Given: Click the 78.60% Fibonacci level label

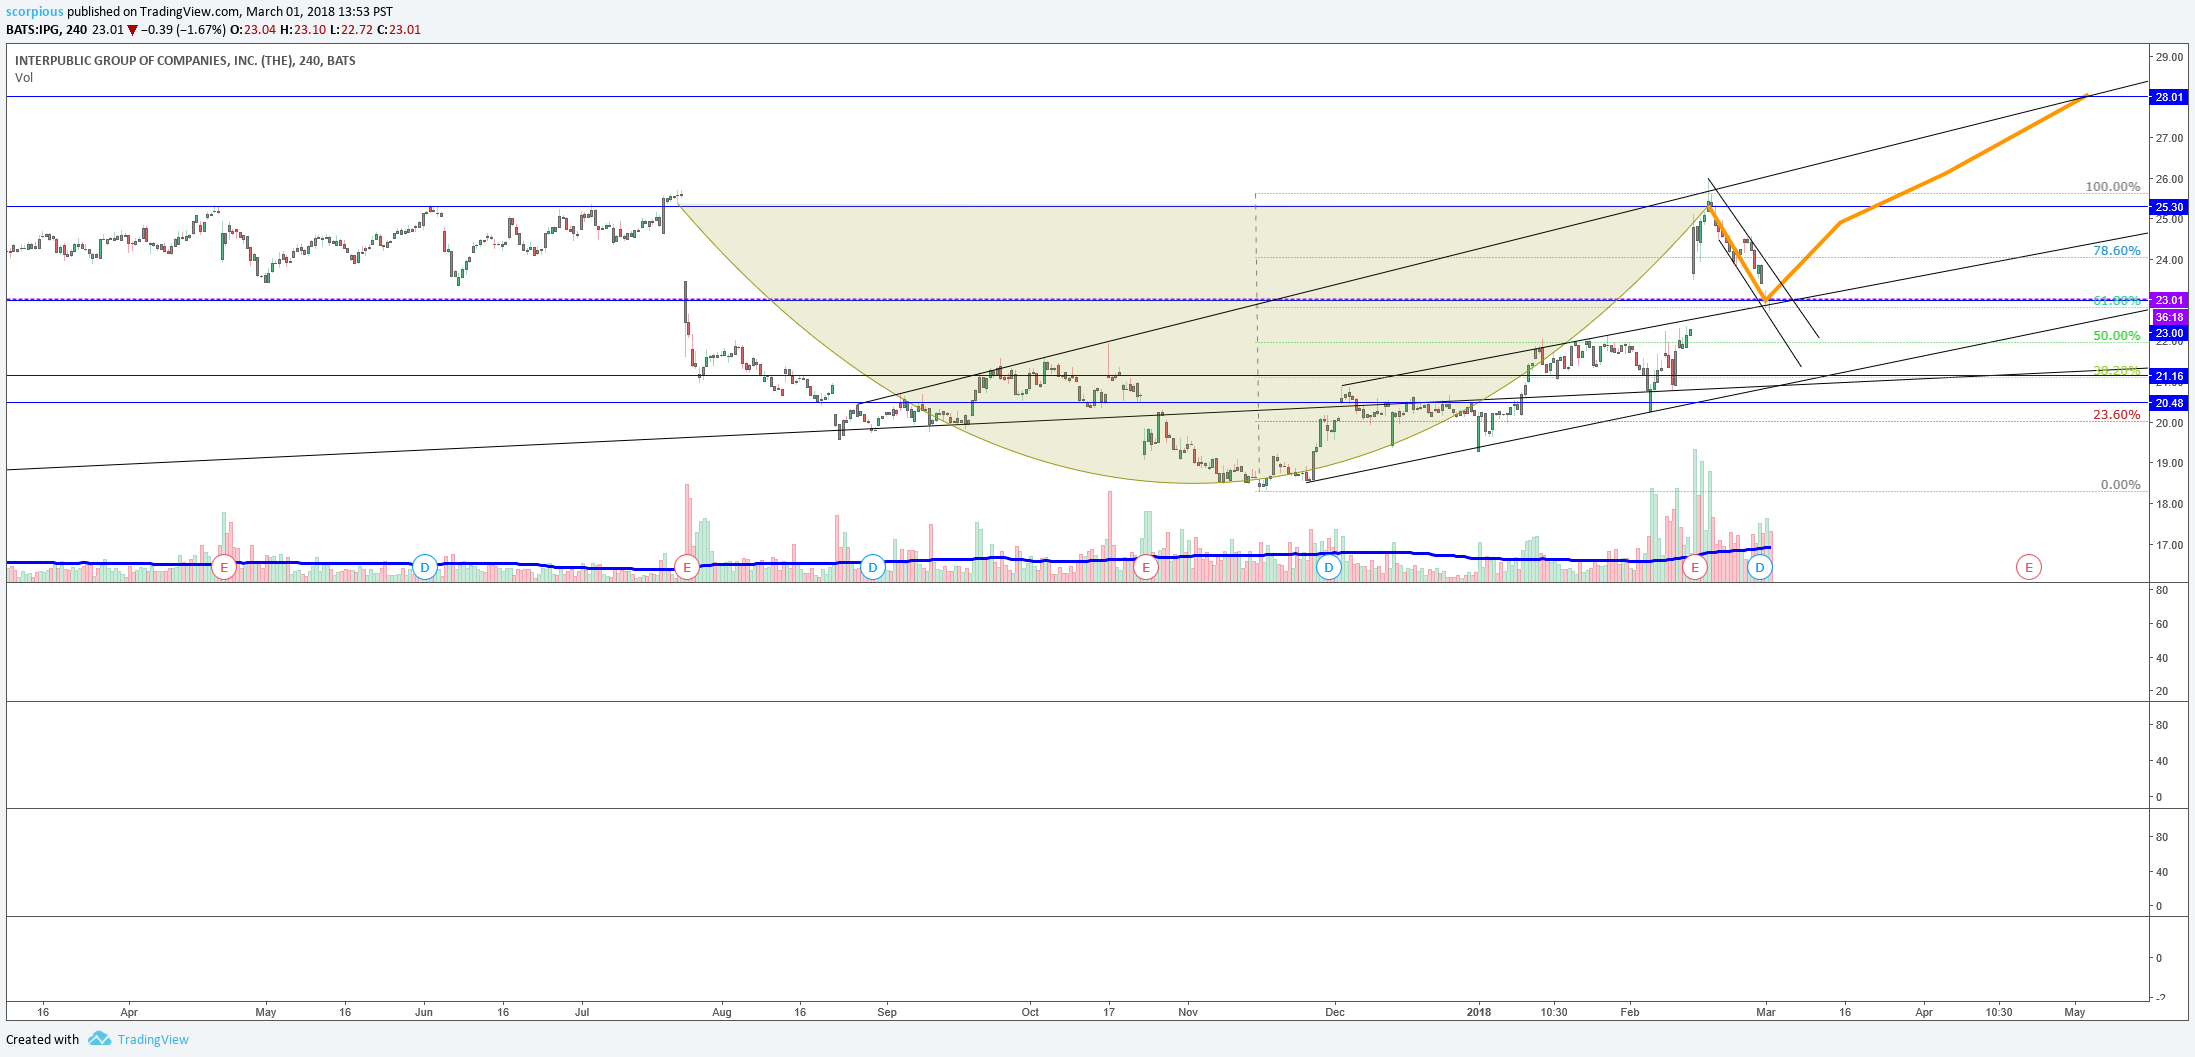Looking at the screenshot, I should coord(2116,251).
